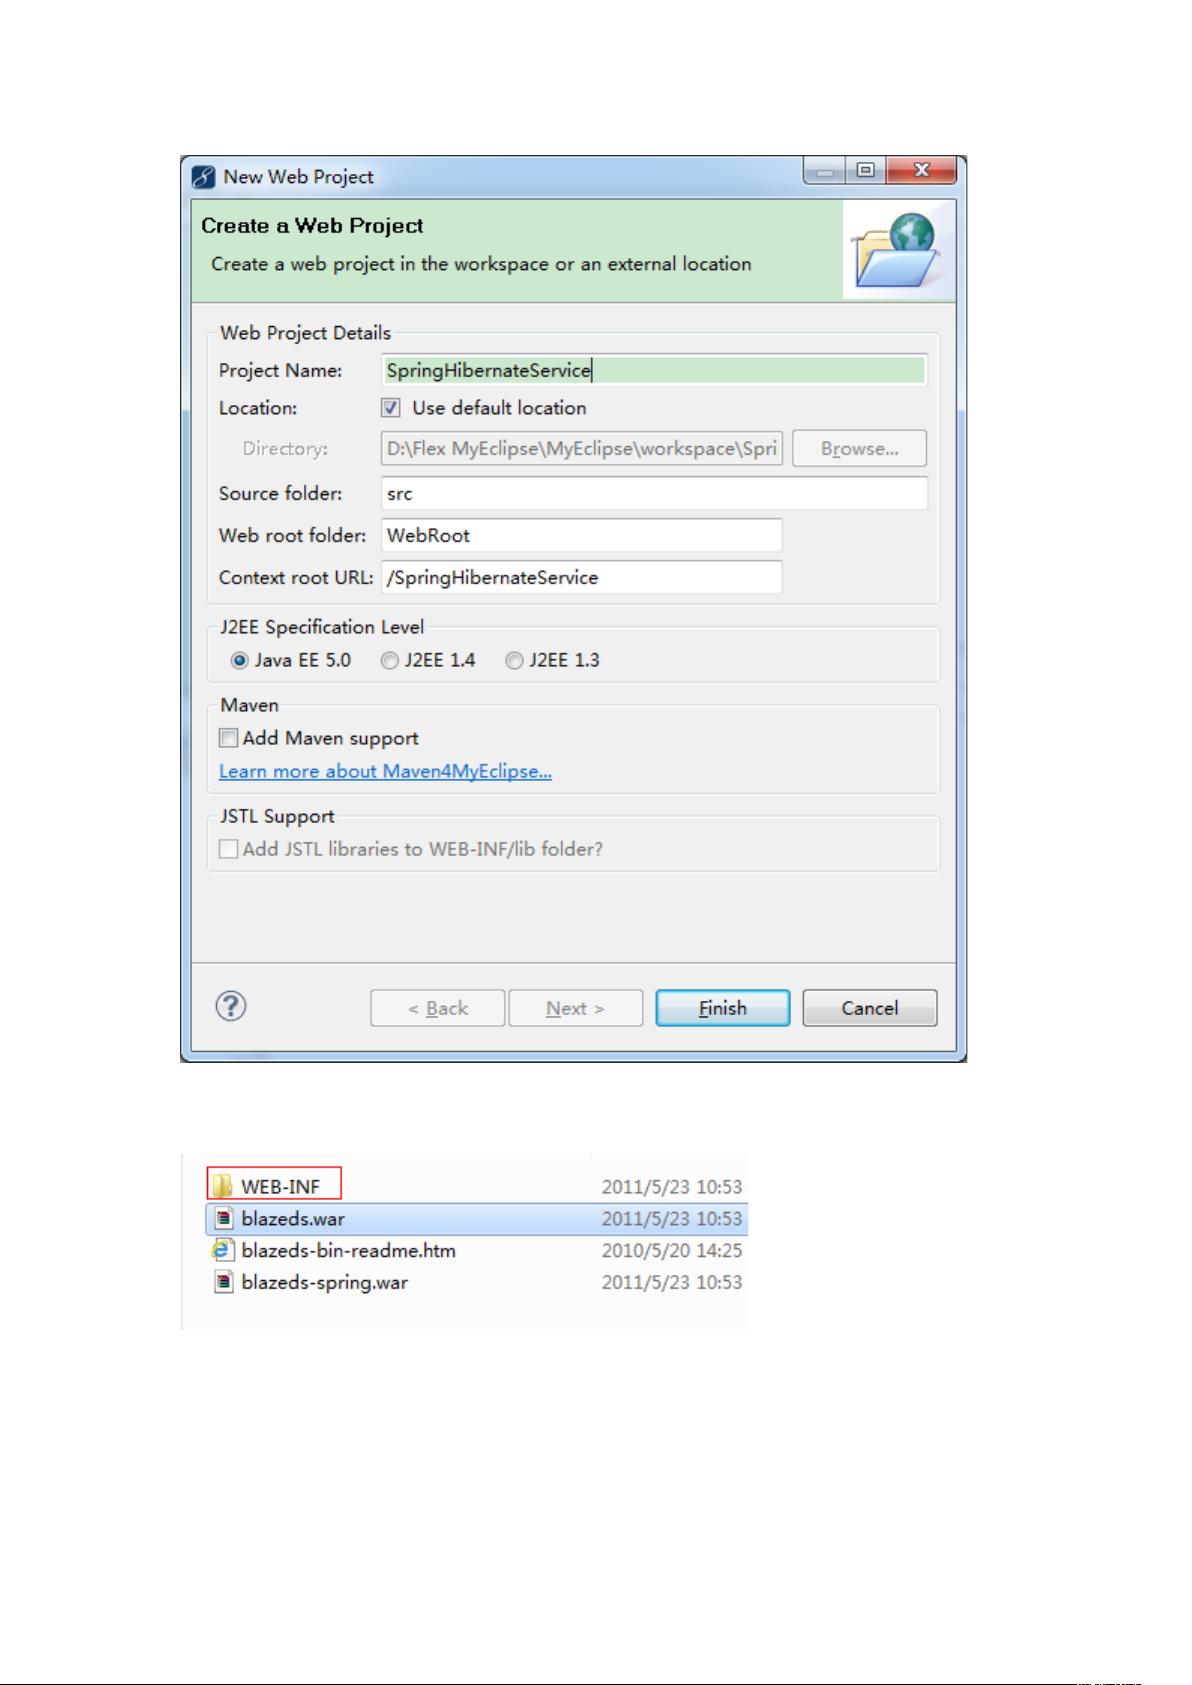Select the blazeds-spring.war file icon

click(224, 1282)
